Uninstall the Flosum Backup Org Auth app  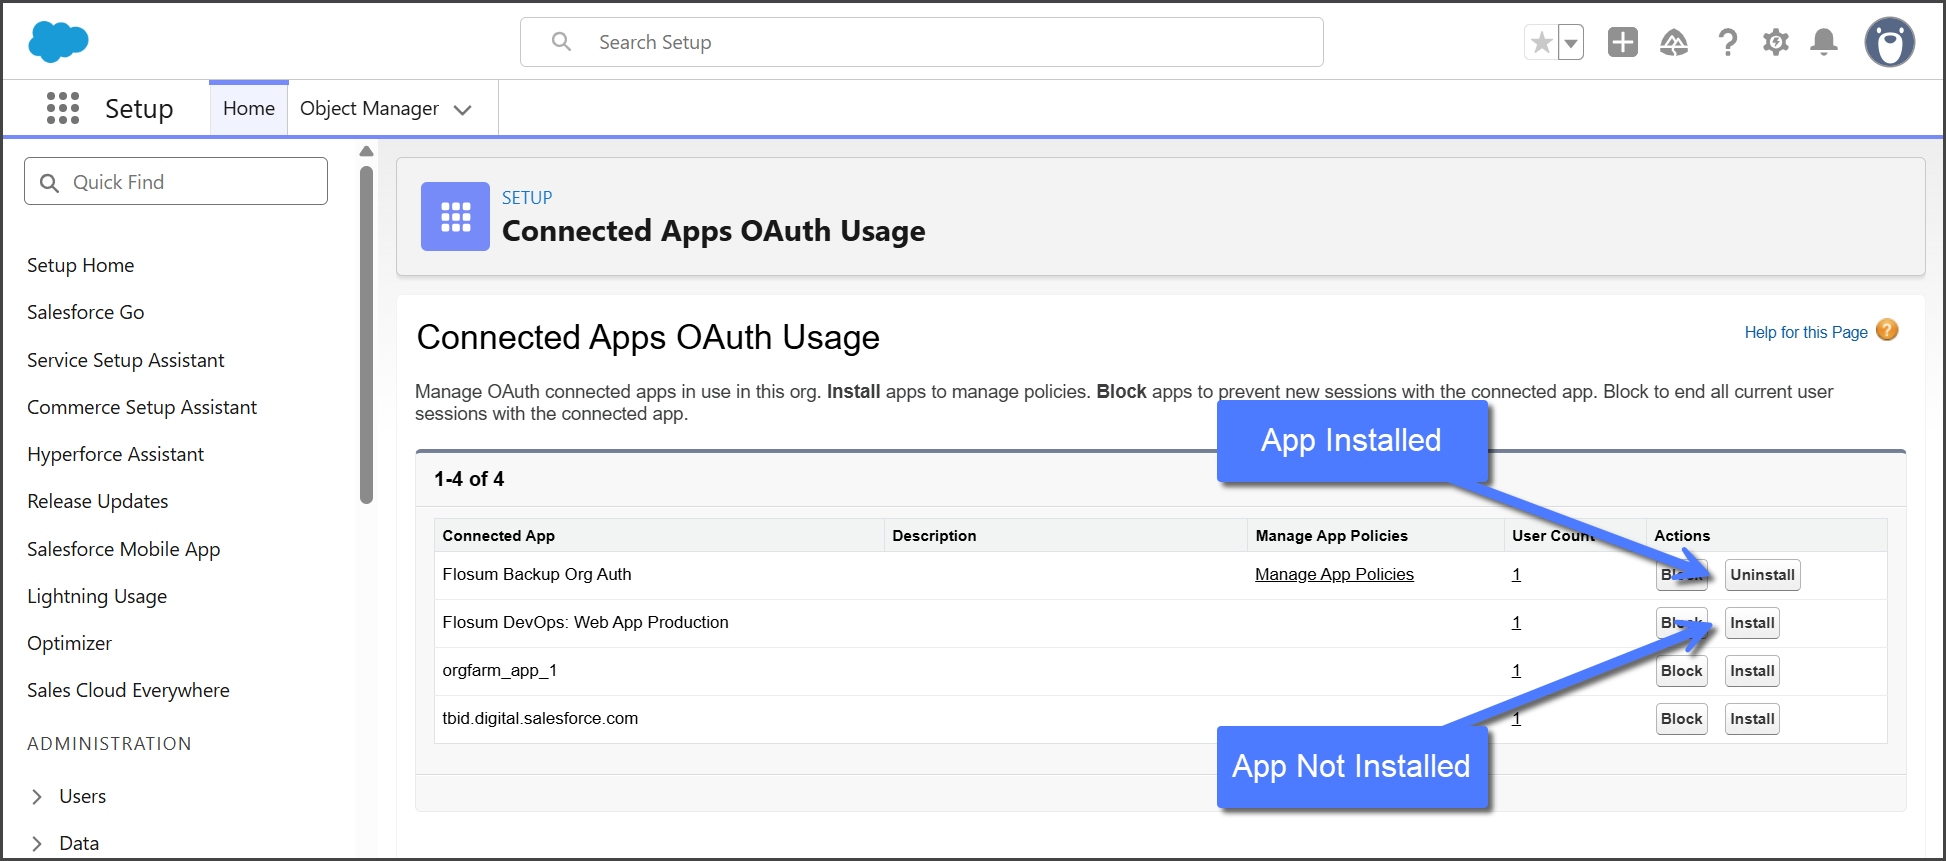pos(1761,575)
